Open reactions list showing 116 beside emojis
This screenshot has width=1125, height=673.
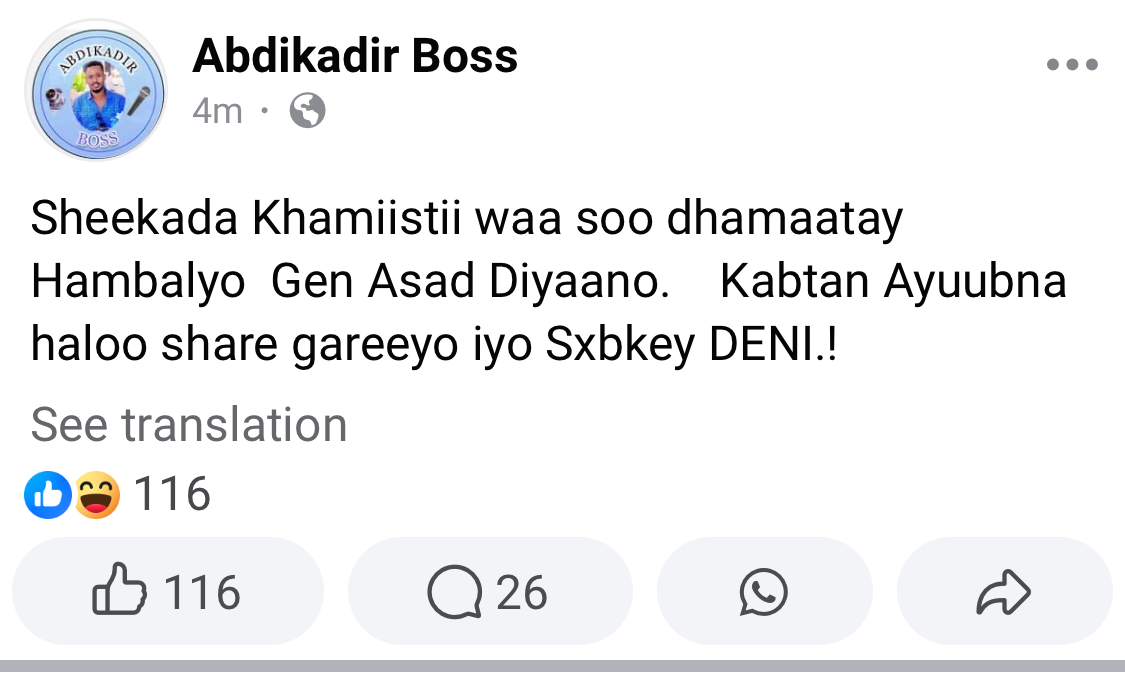(172, 495)
